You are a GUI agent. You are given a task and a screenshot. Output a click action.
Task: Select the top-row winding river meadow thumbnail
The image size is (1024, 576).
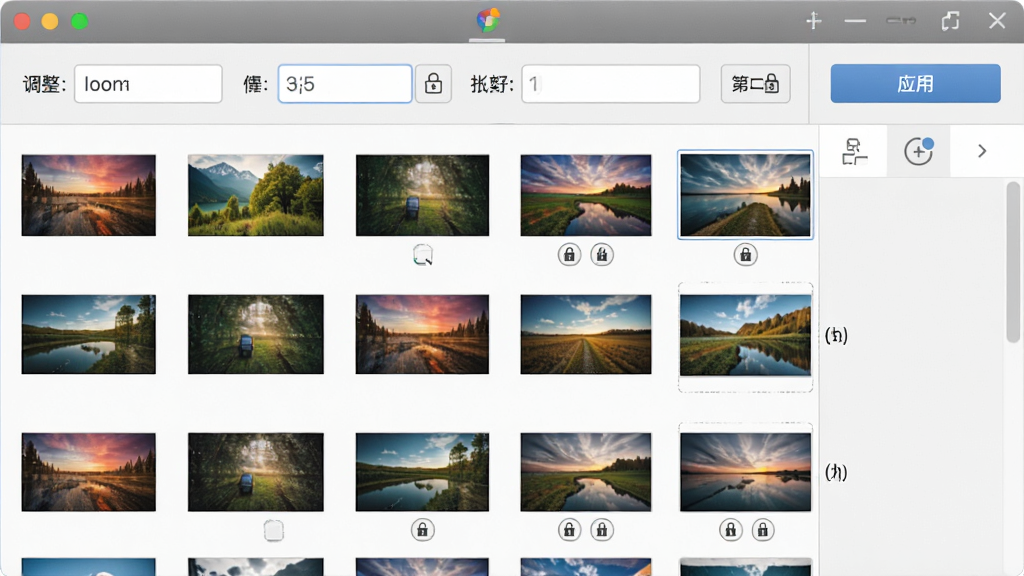[x=586, y=195]
